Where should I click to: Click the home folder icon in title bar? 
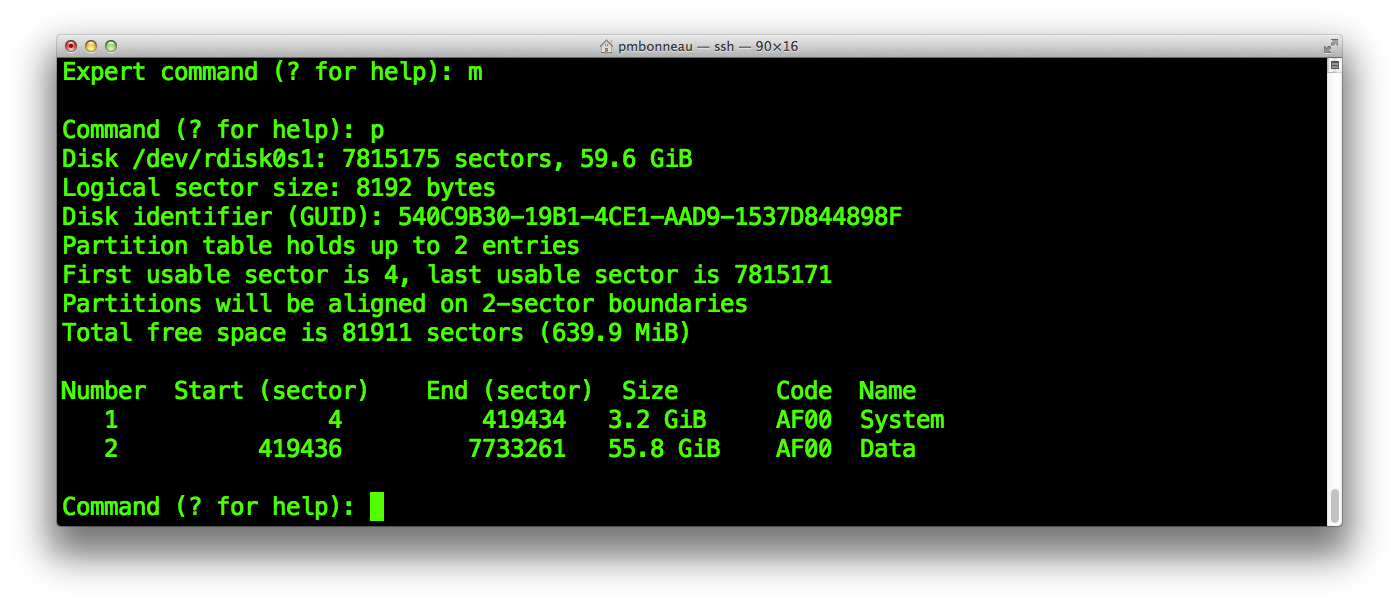(x=606, y=46)
